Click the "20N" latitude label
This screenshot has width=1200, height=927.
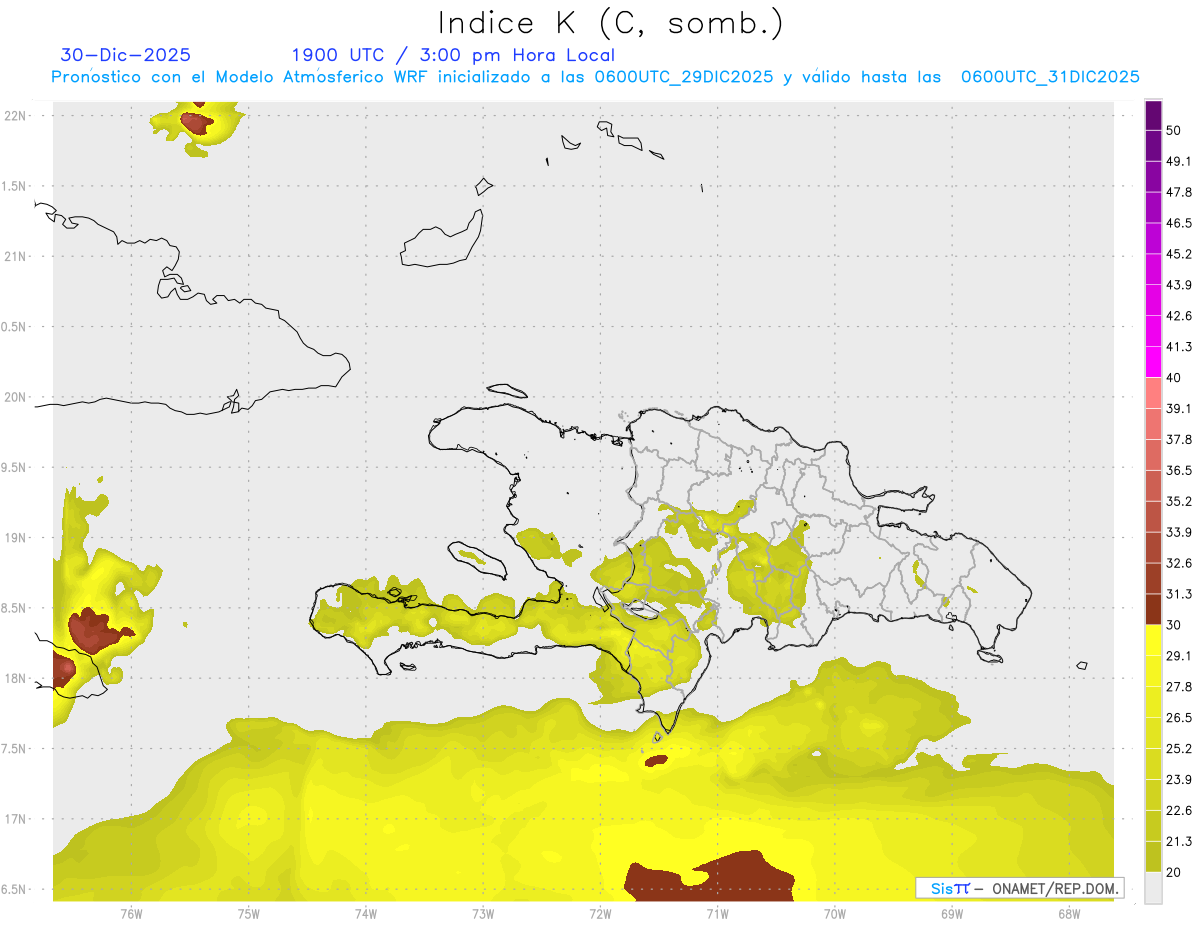click(15, 397)
